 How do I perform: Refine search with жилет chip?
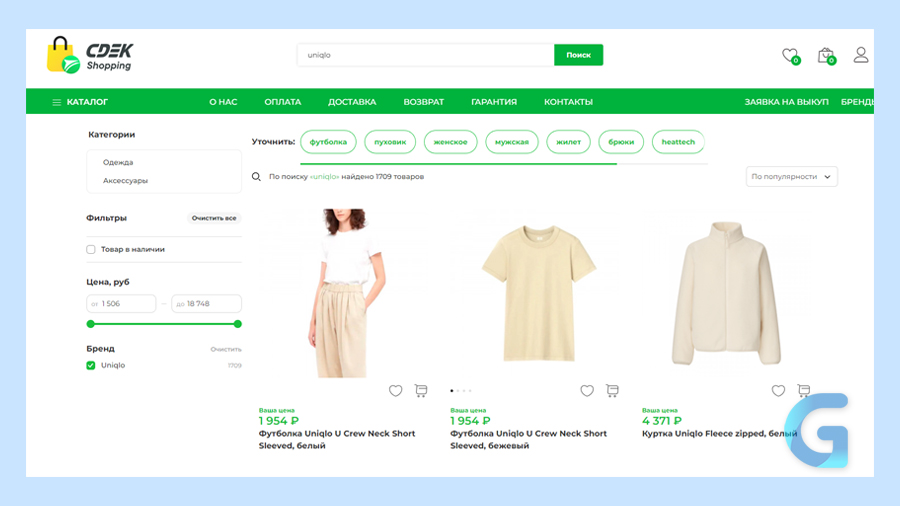(568, 142)
